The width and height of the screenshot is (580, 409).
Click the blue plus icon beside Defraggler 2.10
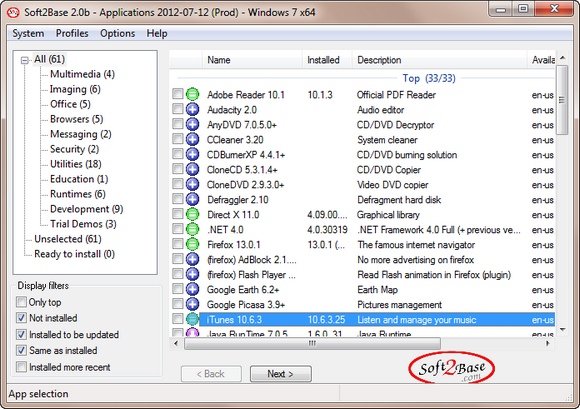click(x=192, y=199)
